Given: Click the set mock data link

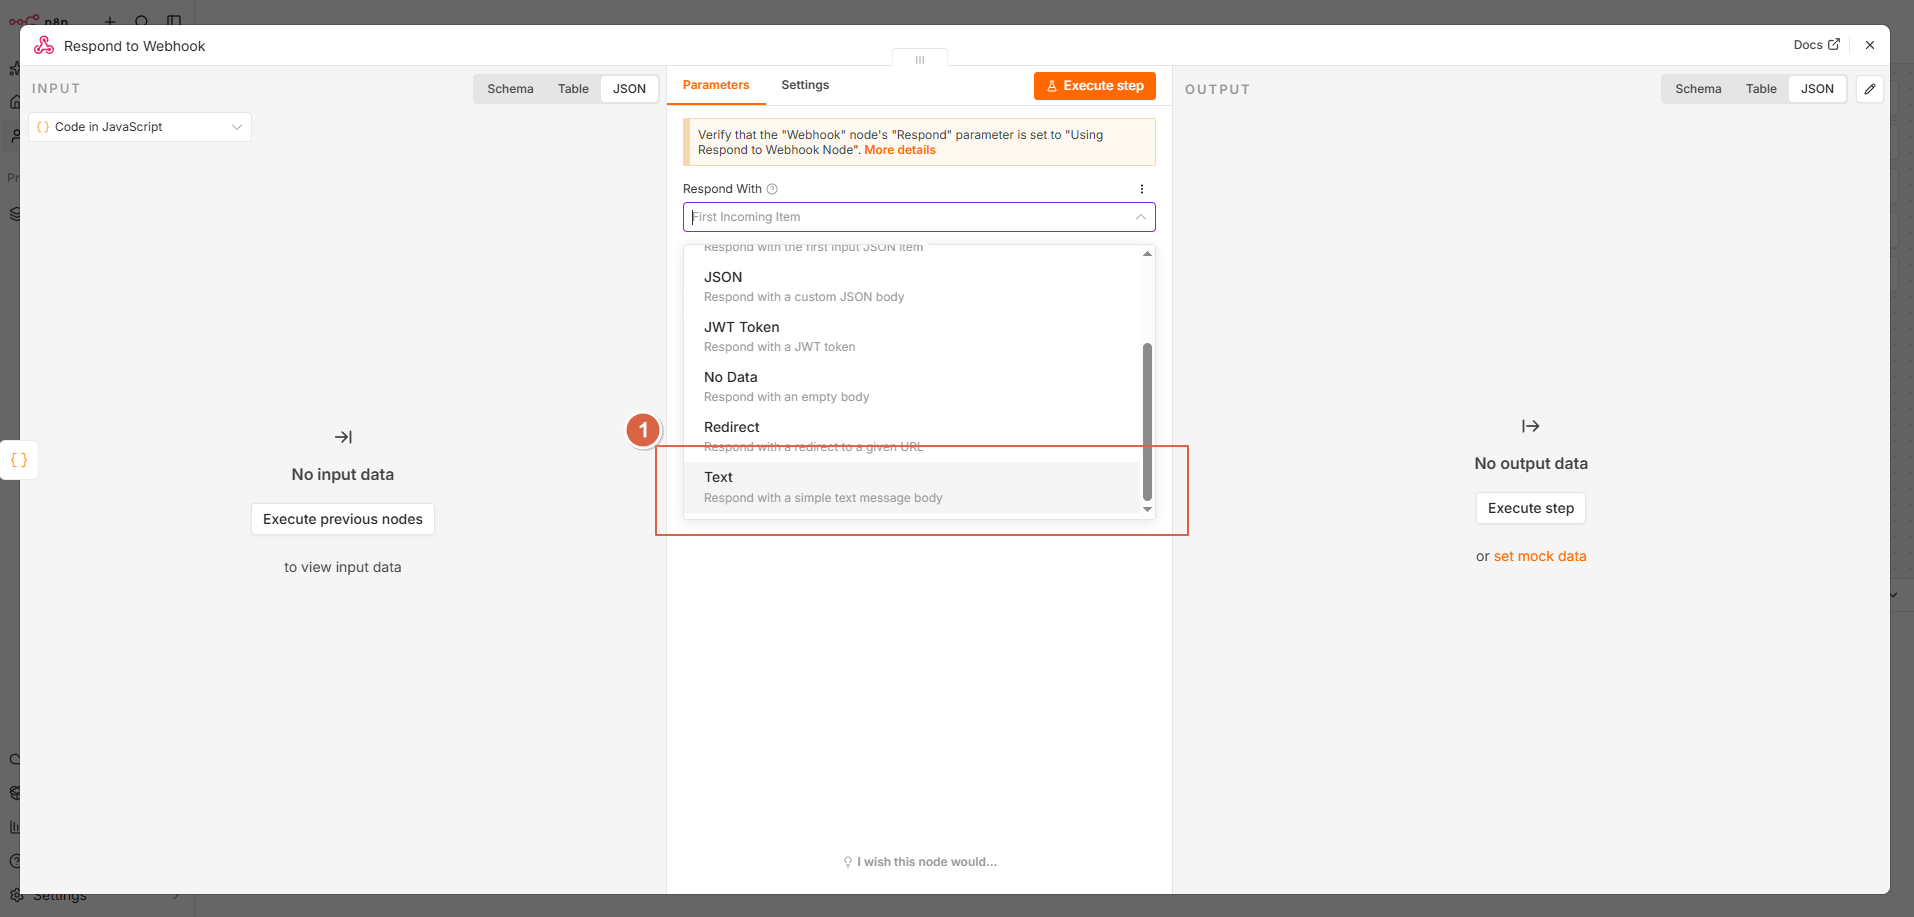Looking at the screenshot, I should tap(1540, 556).
